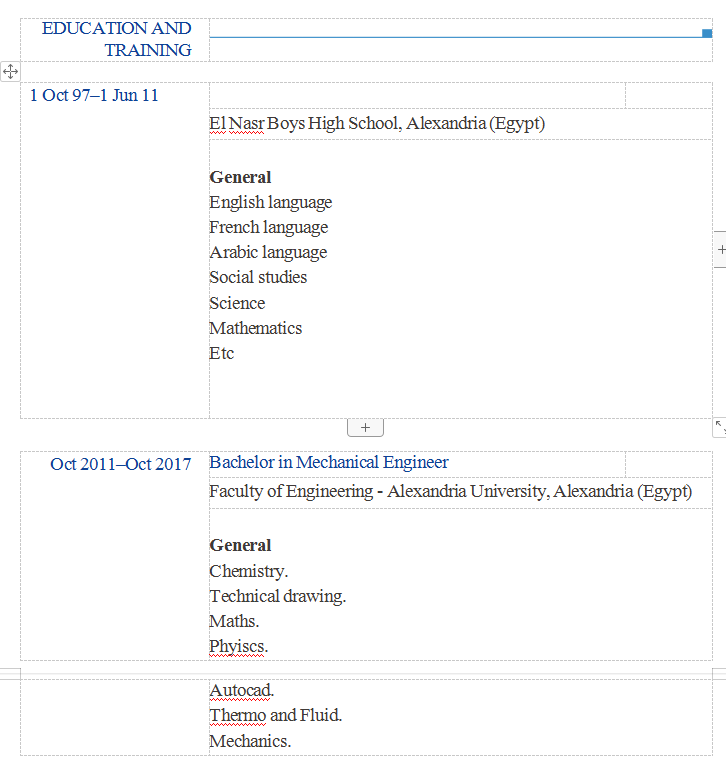Image resolution: width=726 pixels, height=758 pixels.
Task: Click the bold 'General' above Chemistry
Action: [240, 546]
